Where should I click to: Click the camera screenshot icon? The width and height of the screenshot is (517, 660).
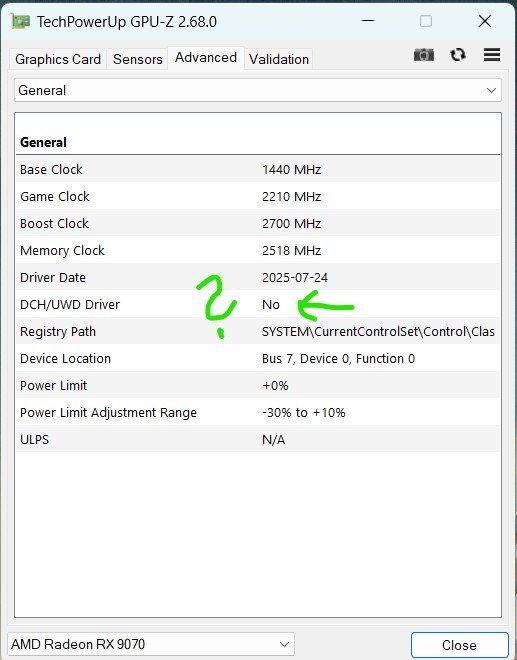click(424, 55)
